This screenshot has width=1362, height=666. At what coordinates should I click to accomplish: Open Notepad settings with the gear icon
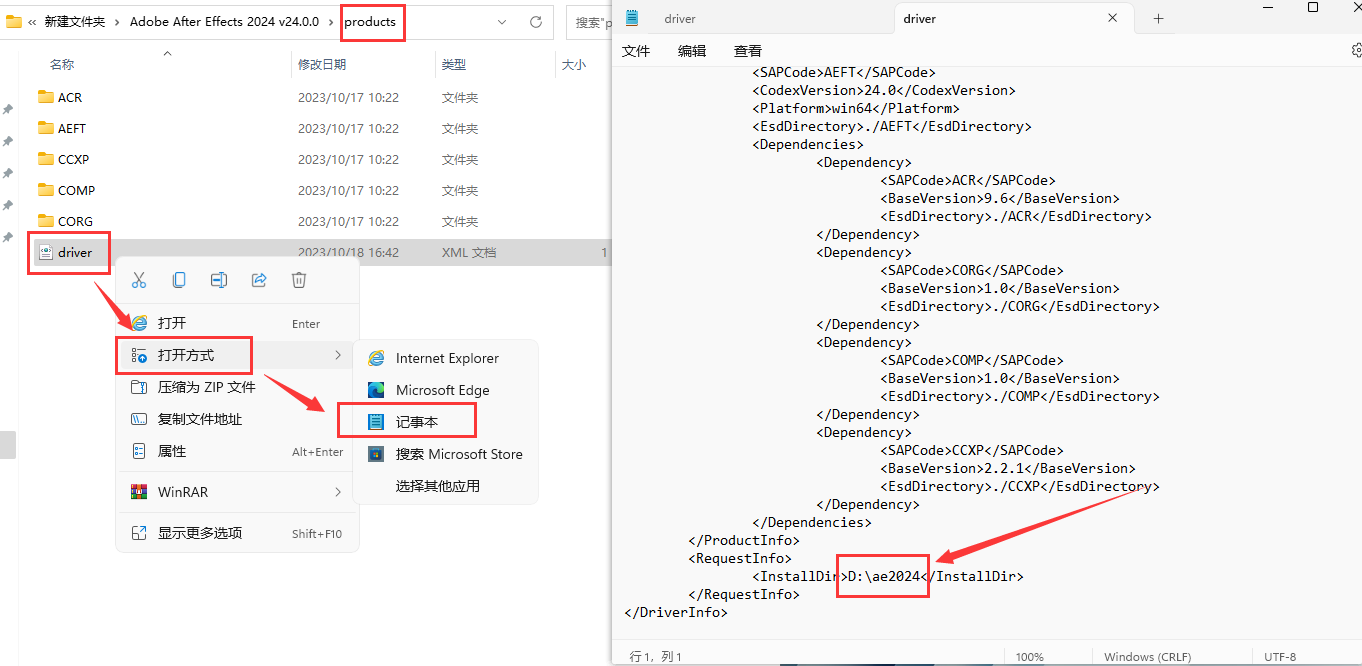point(1356,49)
